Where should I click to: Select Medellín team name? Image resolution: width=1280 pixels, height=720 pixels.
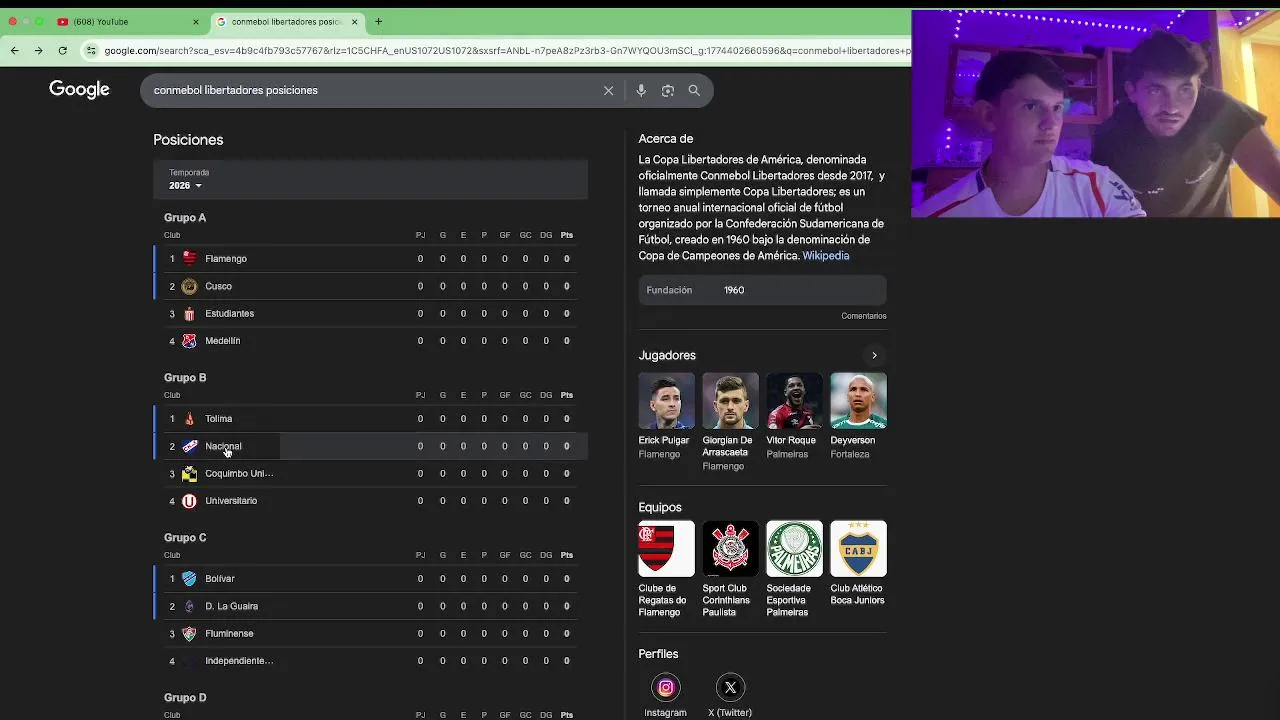tap(222, 340)
